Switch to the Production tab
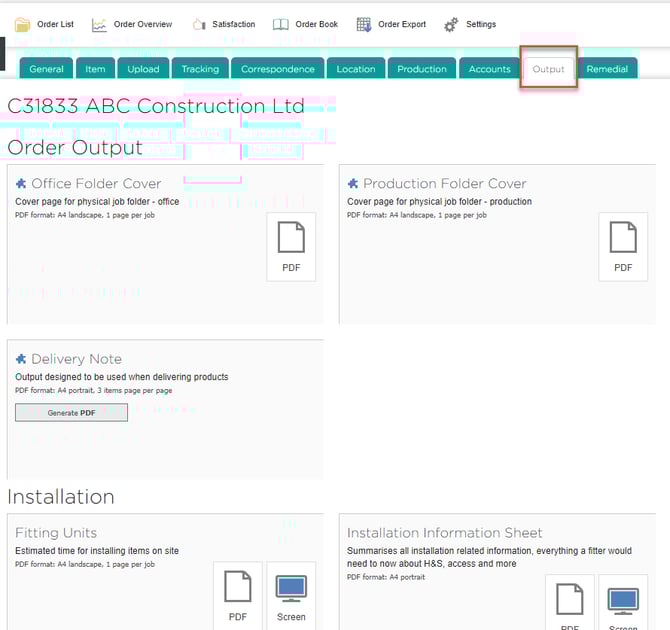Screen dimensions: 670x630 (422, 69)
